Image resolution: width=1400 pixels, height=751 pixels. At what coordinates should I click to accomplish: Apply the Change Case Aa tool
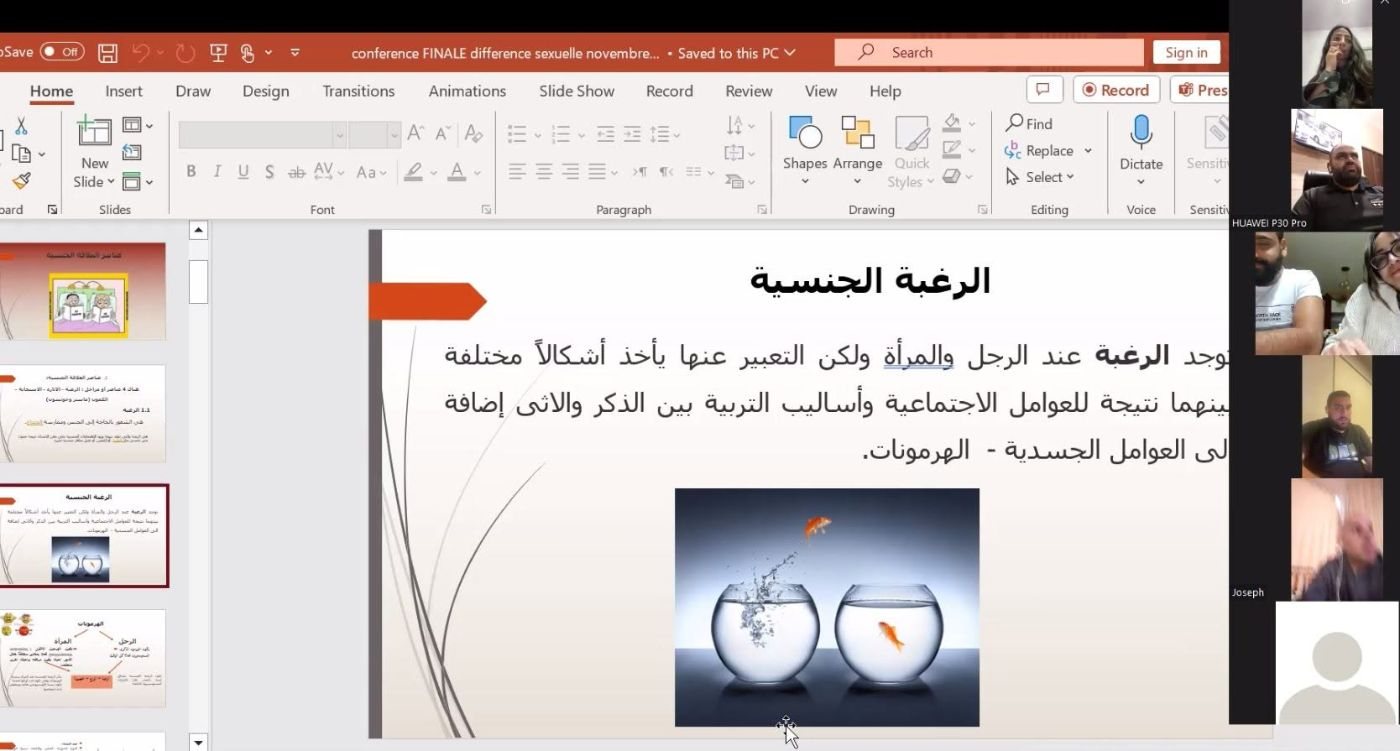[x=371, y=172]
